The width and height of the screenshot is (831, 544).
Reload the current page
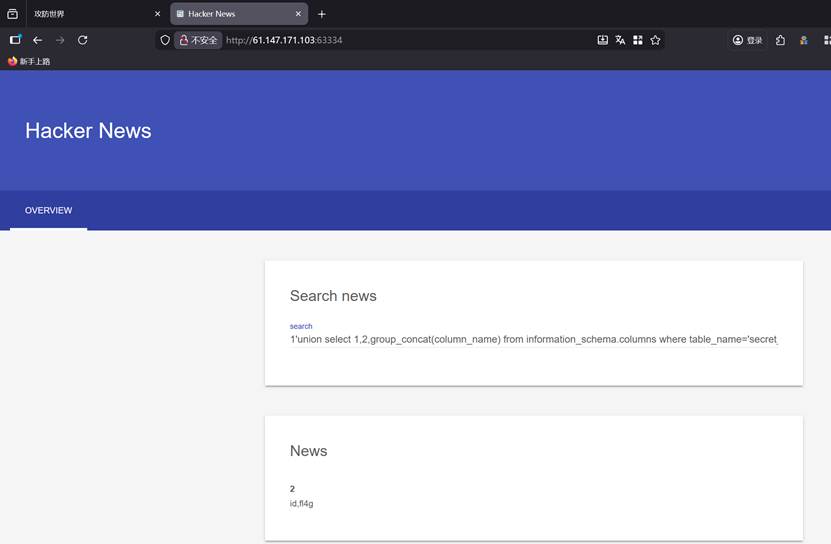[x=83, y=40]
